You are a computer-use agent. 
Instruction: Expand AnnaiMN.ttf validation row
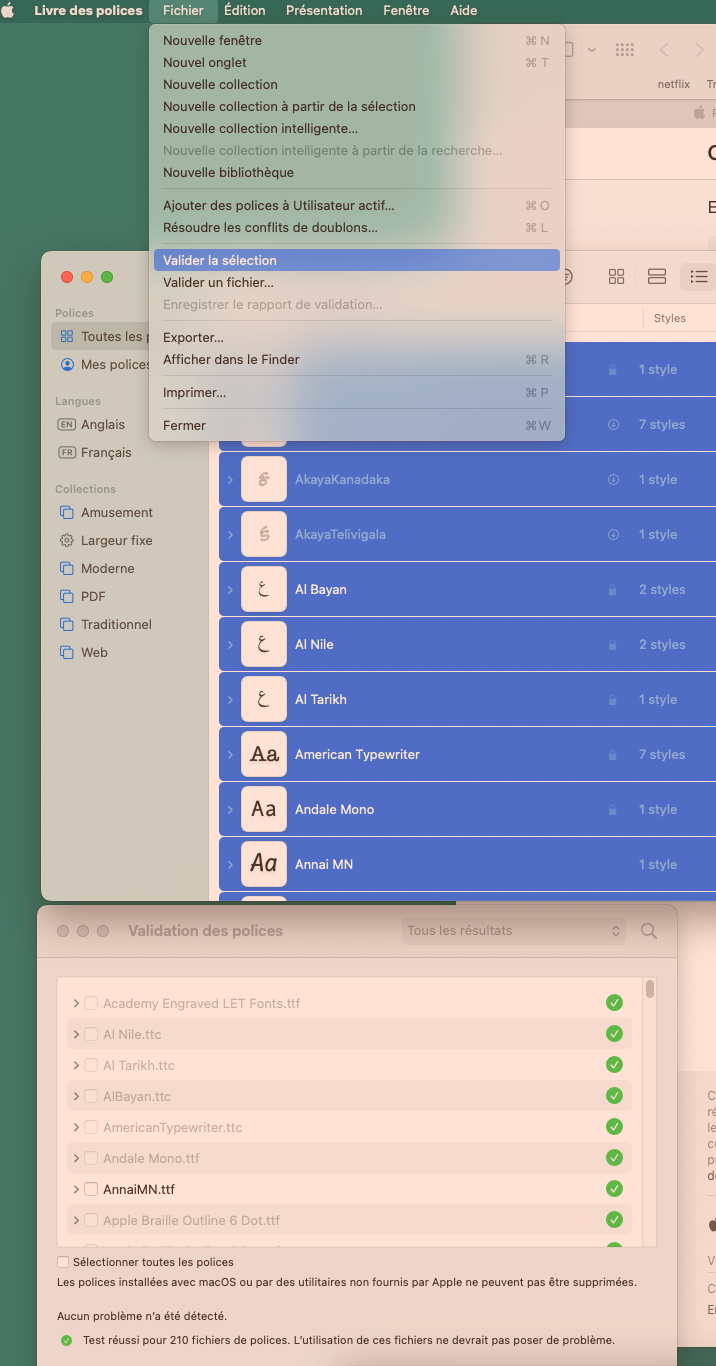76,1189
